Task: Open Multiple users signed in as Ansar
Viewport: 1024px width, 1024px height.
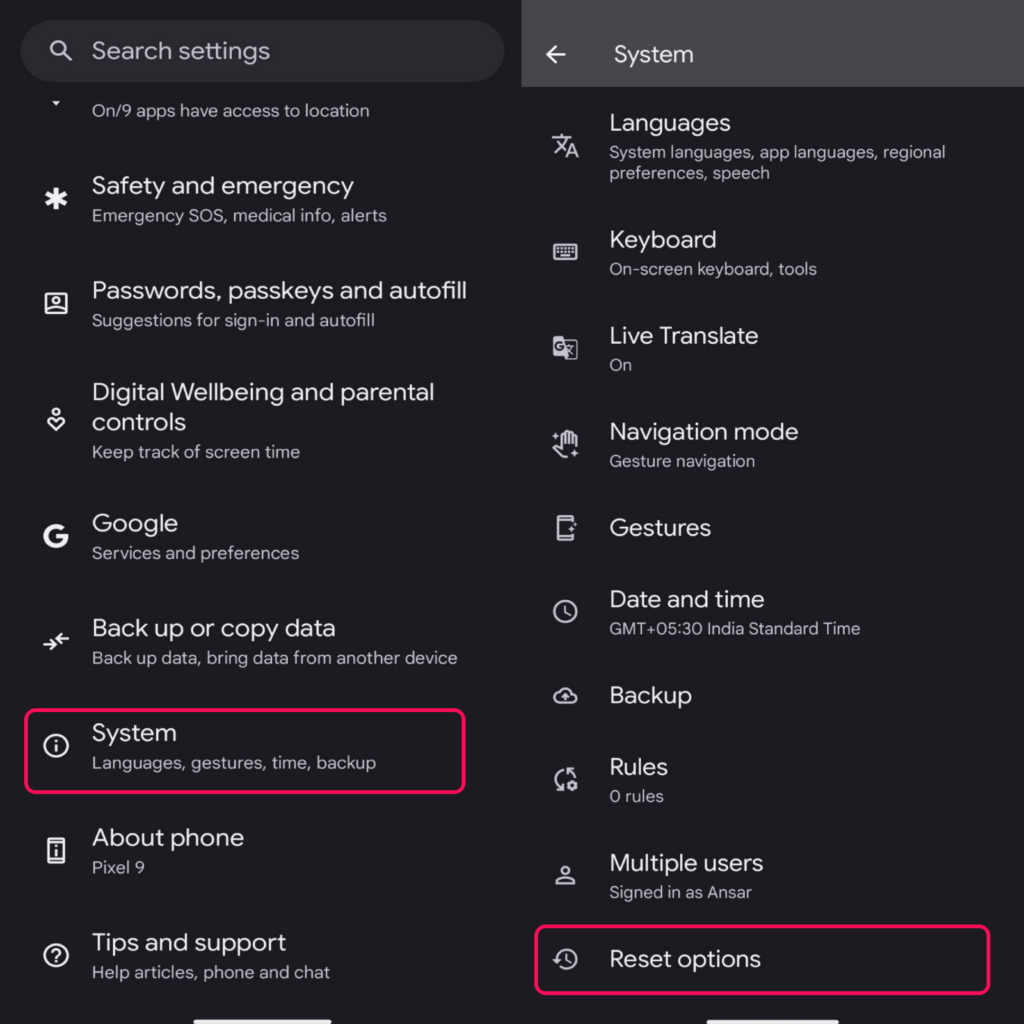Action: (x=700, y=875)
